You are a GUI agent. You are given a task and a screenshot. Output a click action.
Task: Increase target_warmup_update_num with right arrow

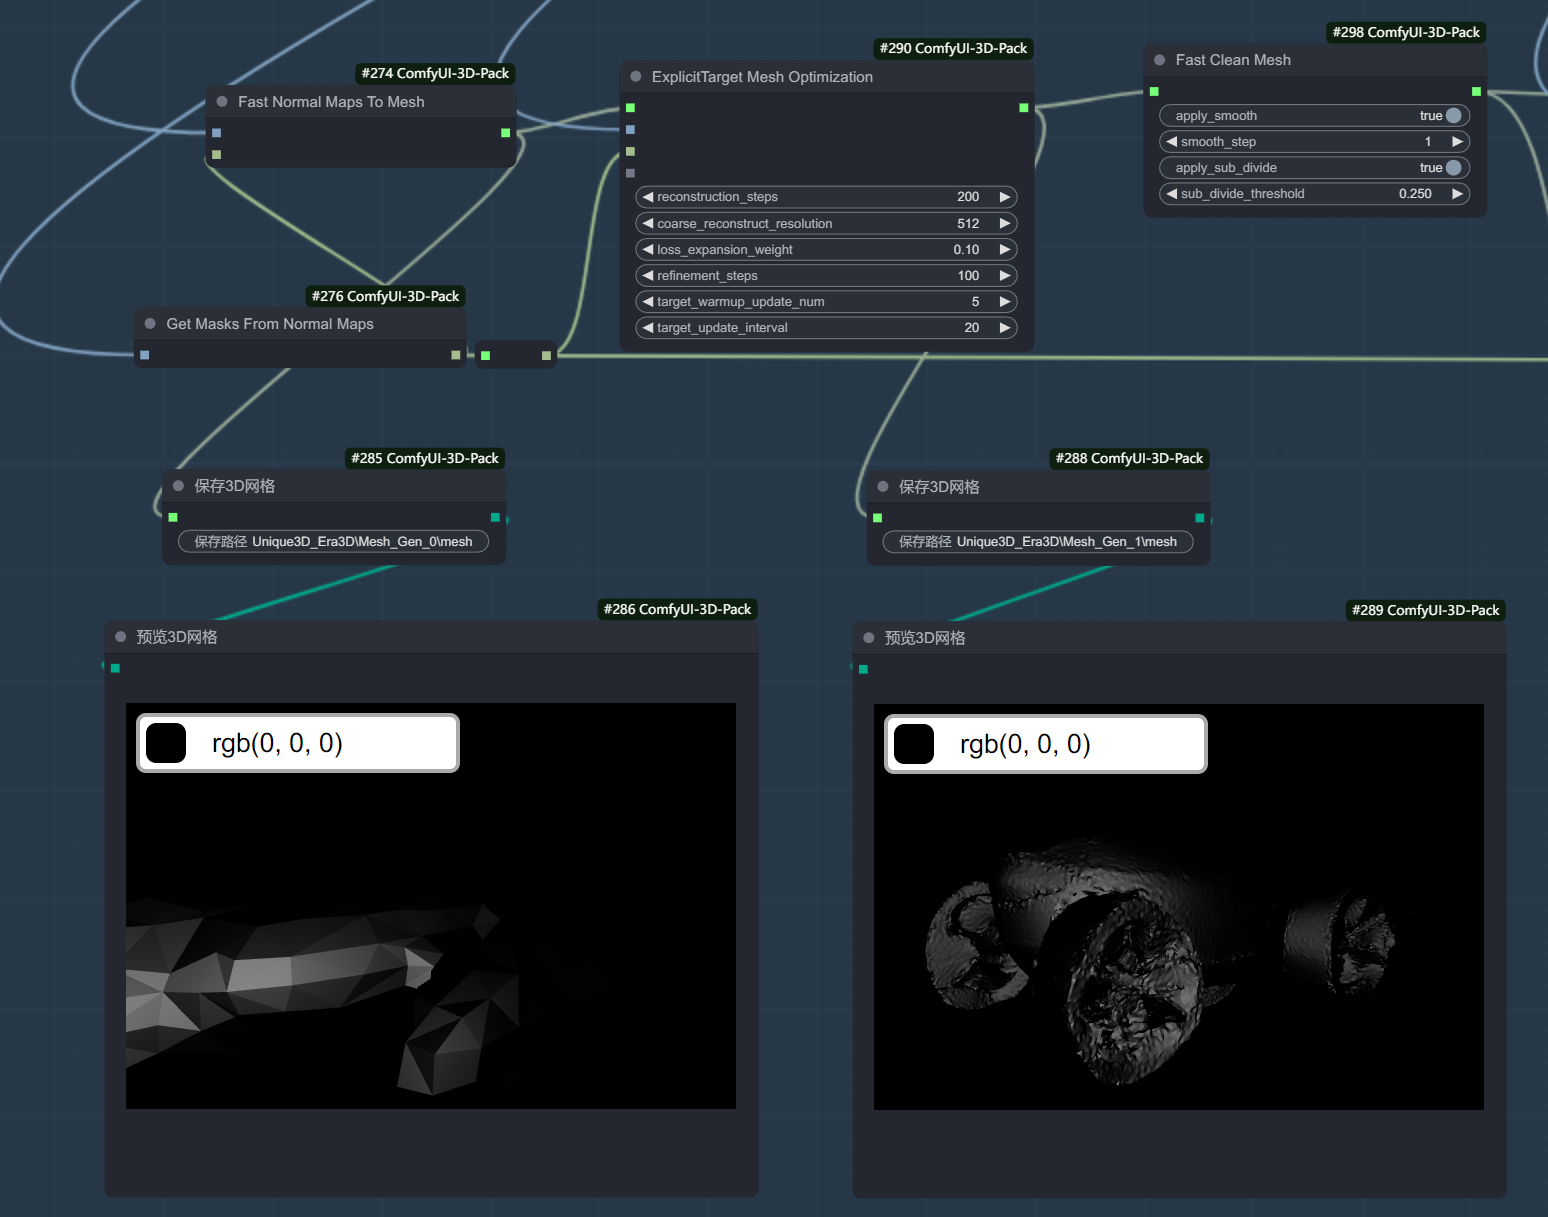tap(1005, 302)
